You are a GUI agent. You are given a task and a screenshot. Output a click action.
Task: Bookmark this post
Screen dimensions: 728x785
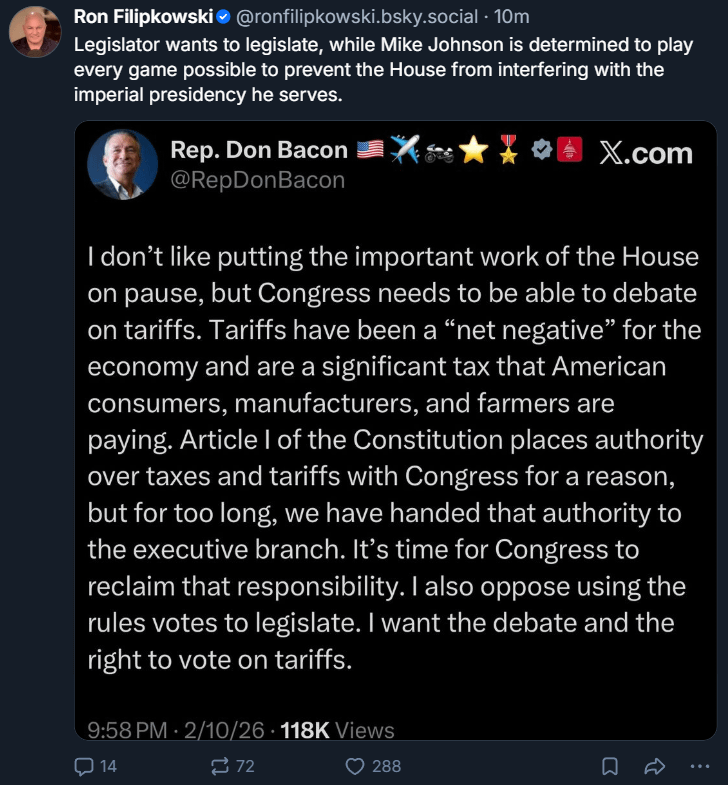coord(609,766)
